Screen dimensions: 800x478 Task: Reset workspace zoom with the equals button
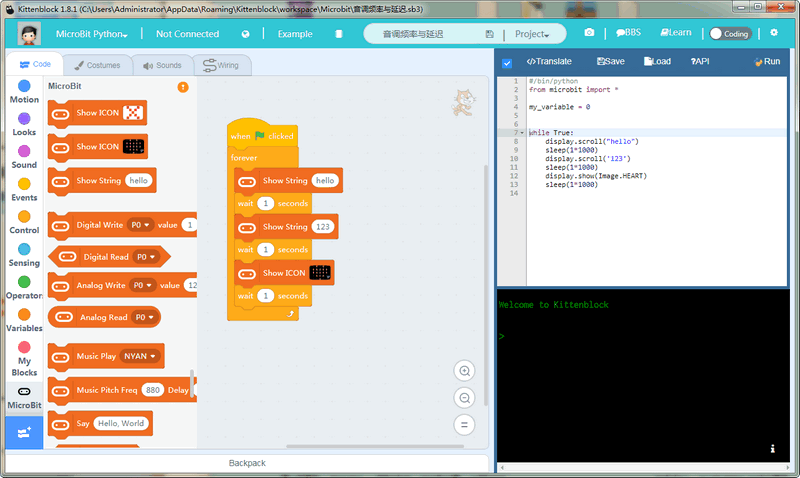464,424
